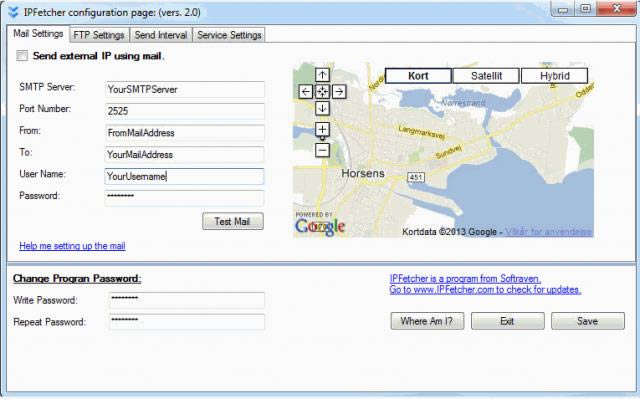Image resolution: width=640 pixels, height=399 pixels.
Task: Minimize the IPFetcher window
Action: coord(563,9)
